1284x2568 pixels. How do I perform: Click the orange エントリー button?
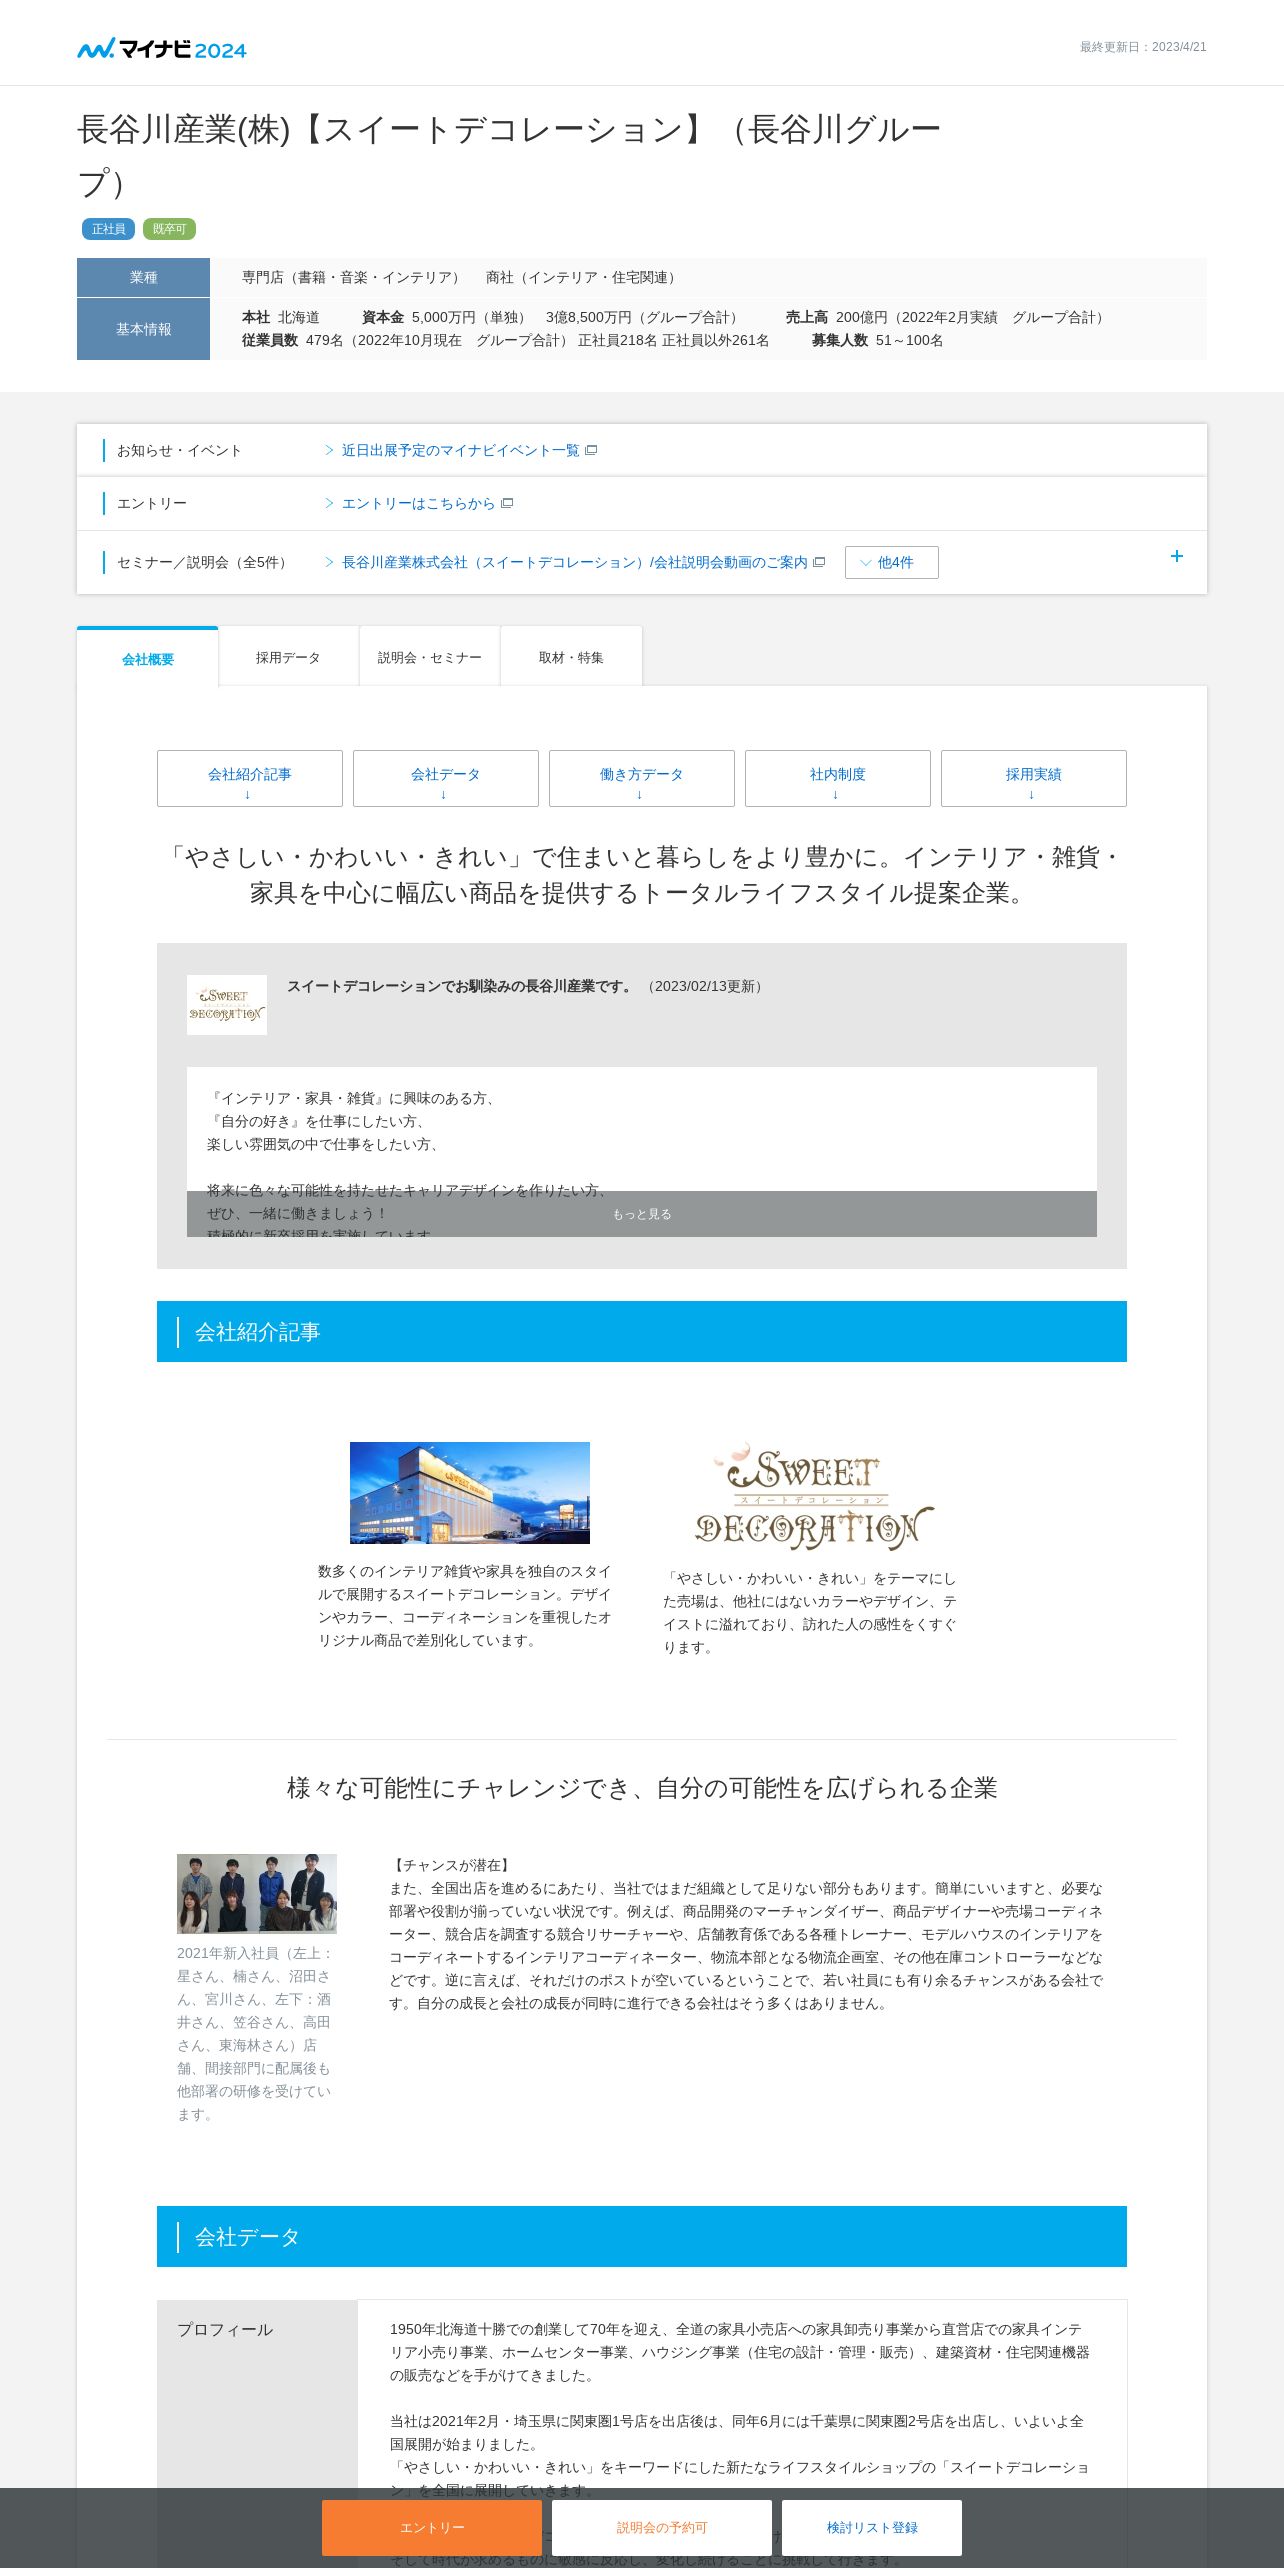431,2527
